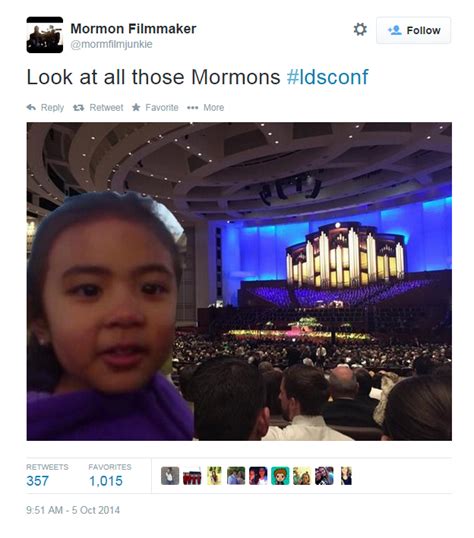474x538 pixels.
Task: Click the Favorite text label
Action: [x=162, y=108]
